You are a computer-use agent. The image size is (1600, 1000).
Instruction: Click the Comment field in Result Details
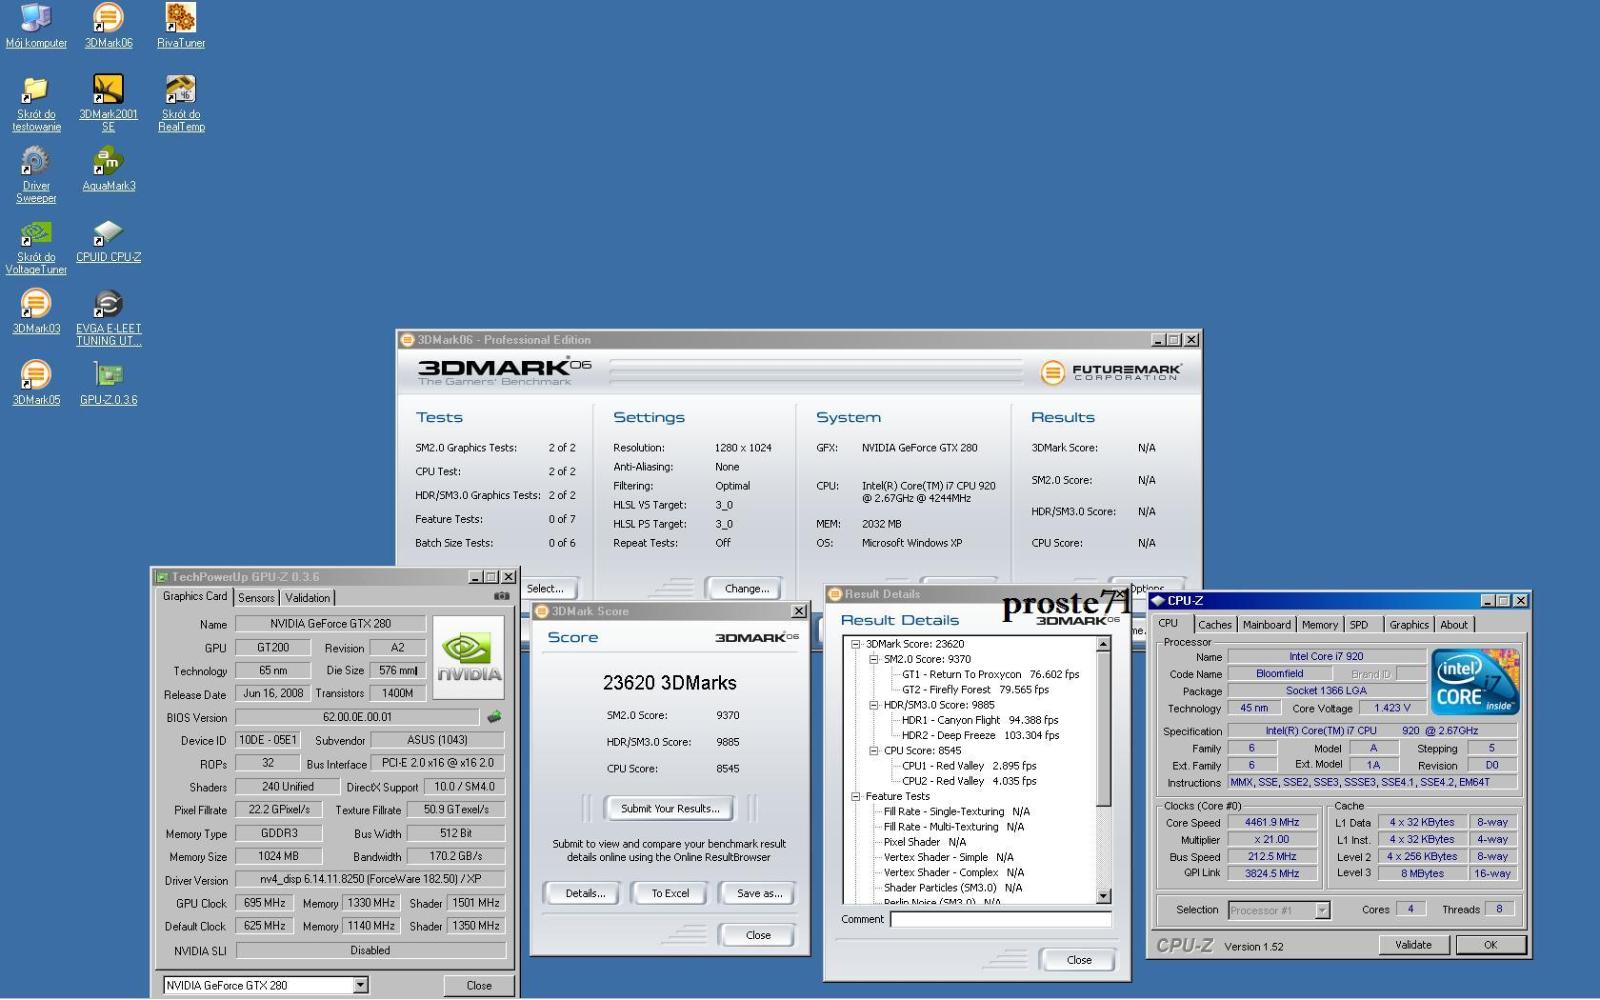point(1000,919)
